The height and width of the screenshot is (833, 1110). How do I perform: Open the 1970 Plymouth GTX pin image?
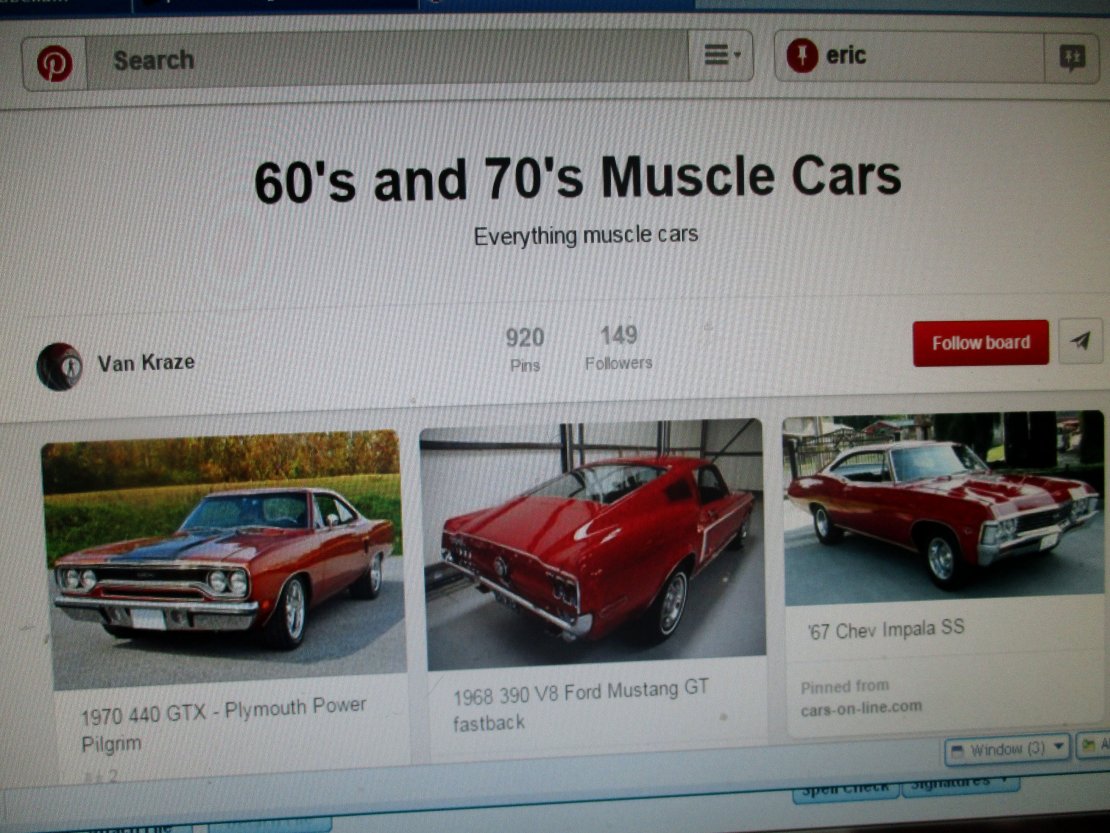[224, 558]
